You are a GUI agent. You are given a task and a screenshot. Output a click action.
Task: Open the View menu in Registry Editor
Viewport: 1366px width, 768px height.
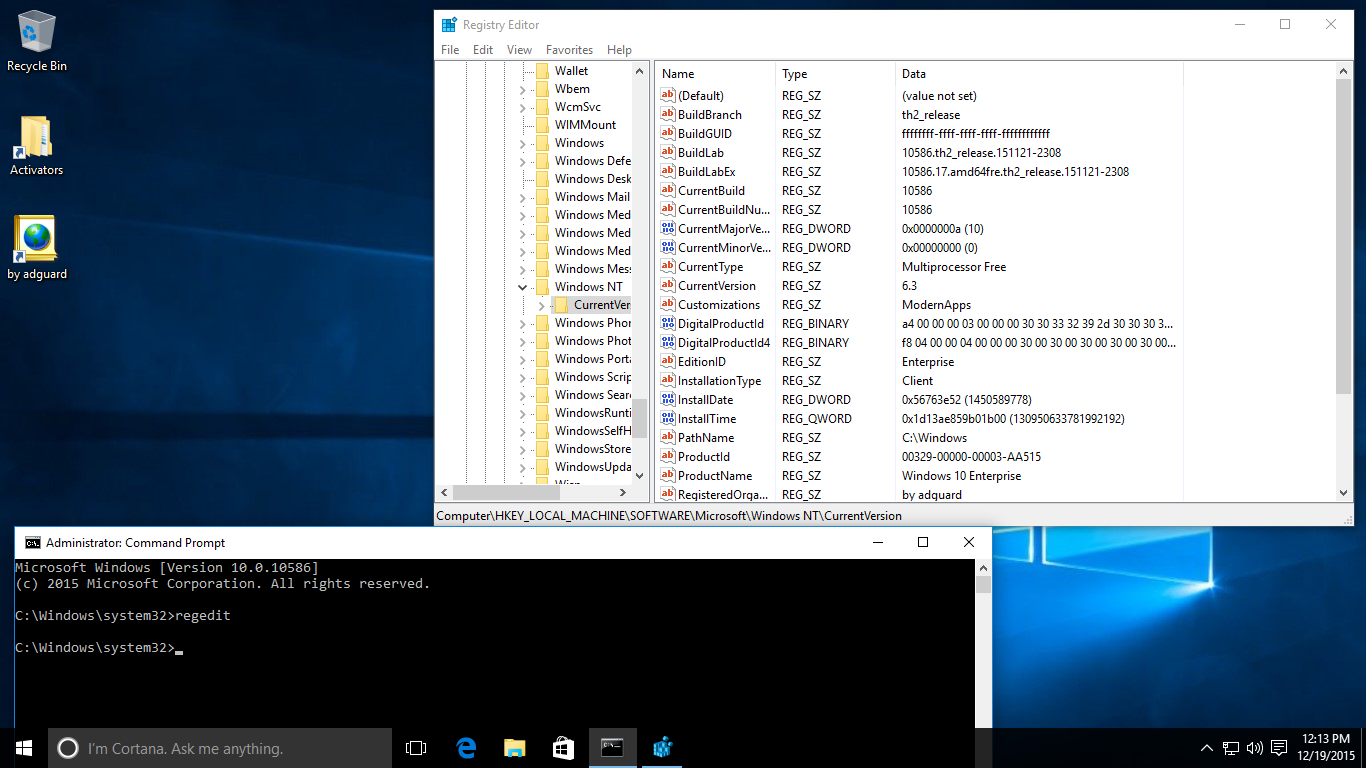click(519, 50)
